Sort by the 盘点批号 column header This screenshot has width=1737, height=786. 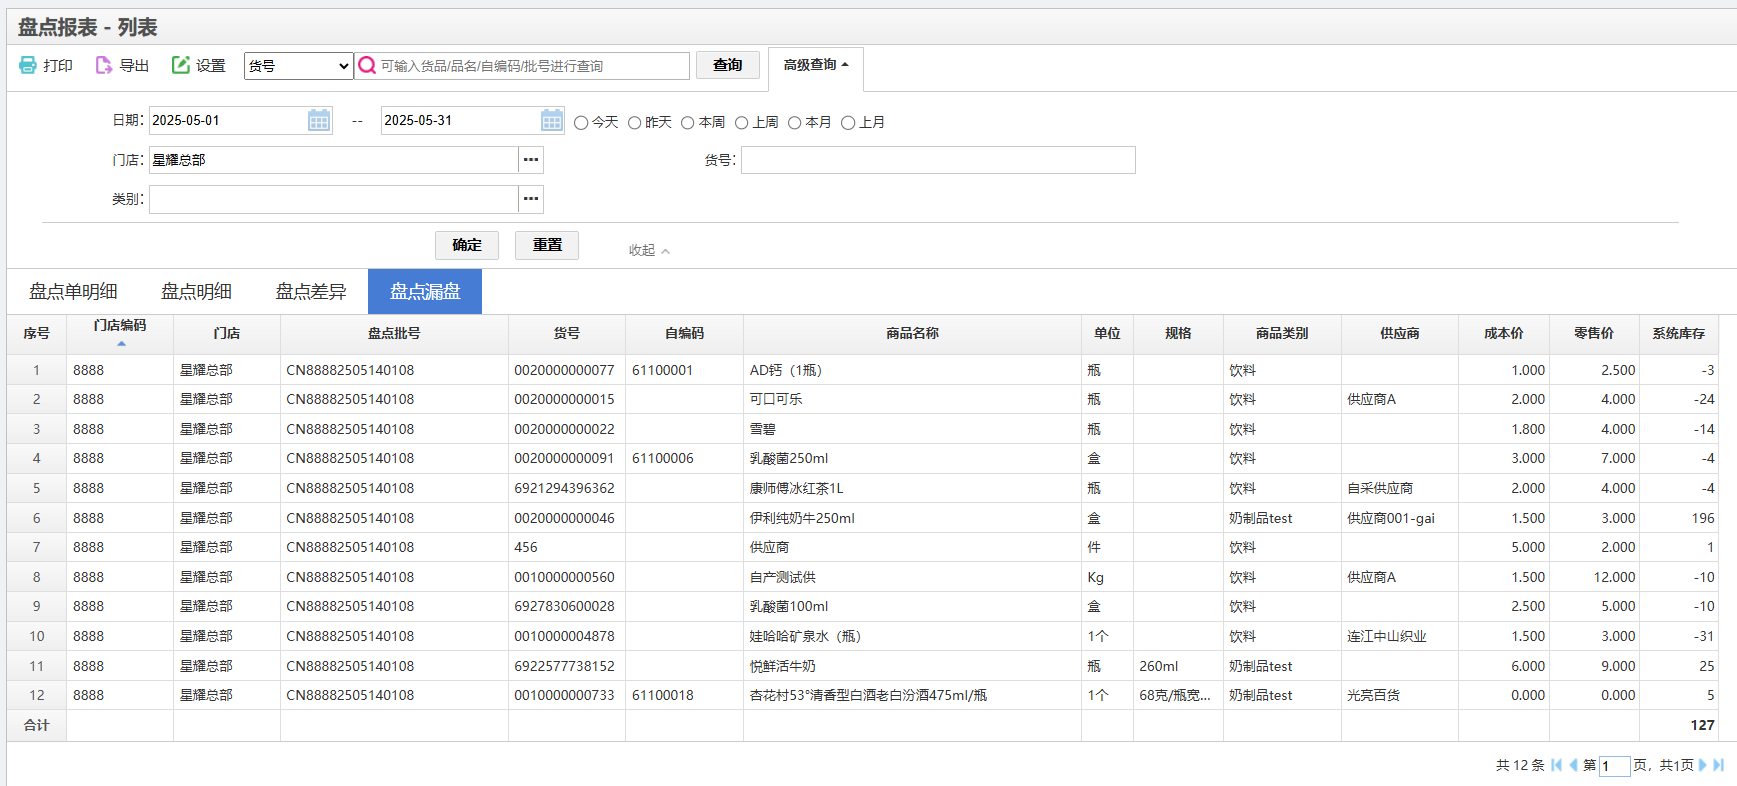coord(394,334)
